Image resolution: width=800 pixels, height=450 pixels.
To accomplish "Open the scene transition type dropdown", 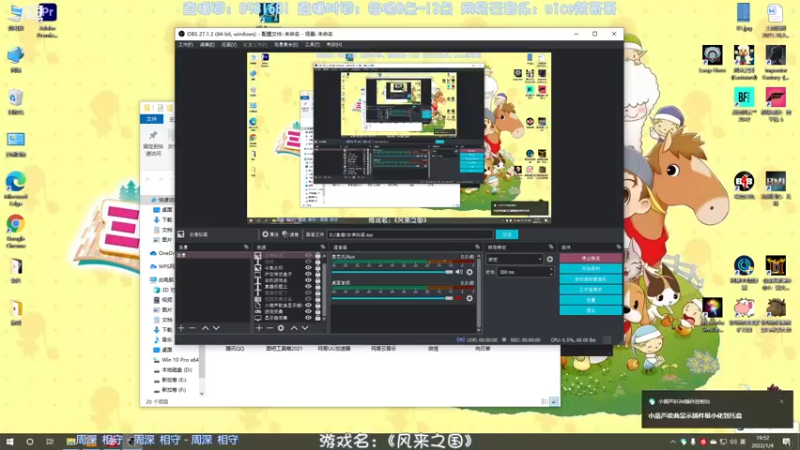I will pos(514,259).
